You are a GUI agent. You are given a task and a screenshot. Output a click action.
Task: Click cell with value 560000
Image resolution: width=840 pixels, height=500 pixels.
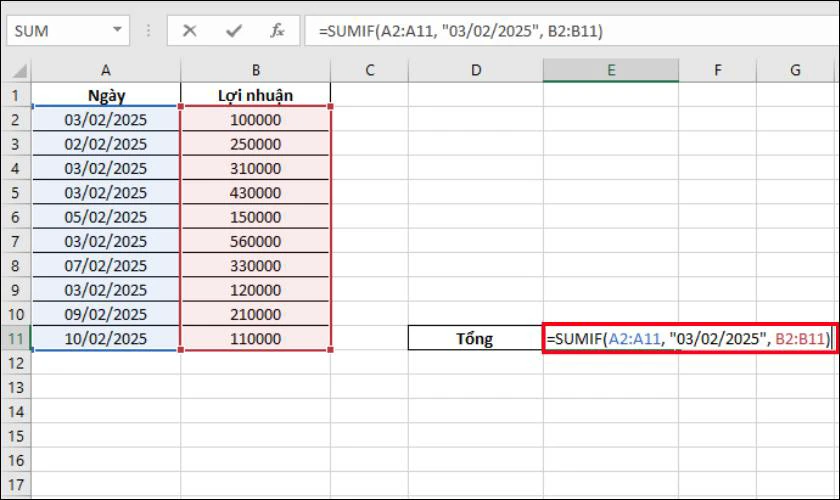(256, 241)
